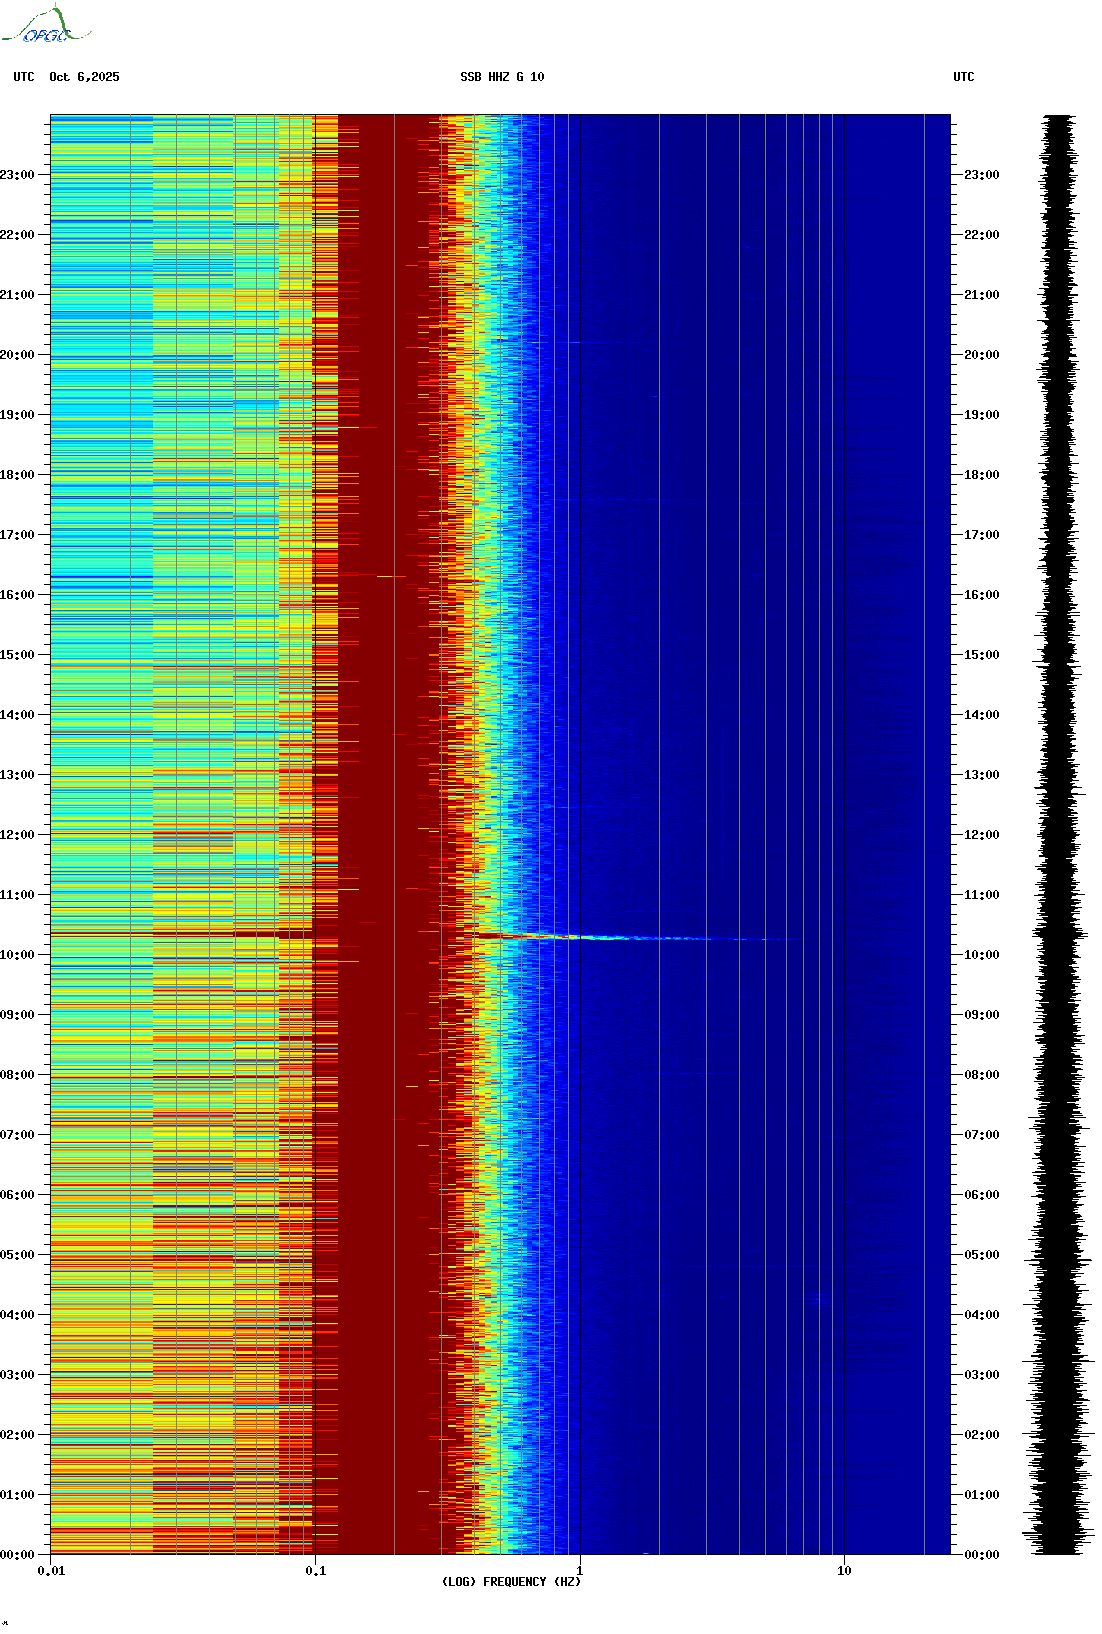Click the 0.01 frequency axis label
This screenshot has height=1634, width=1102.
pos(51,1570)
